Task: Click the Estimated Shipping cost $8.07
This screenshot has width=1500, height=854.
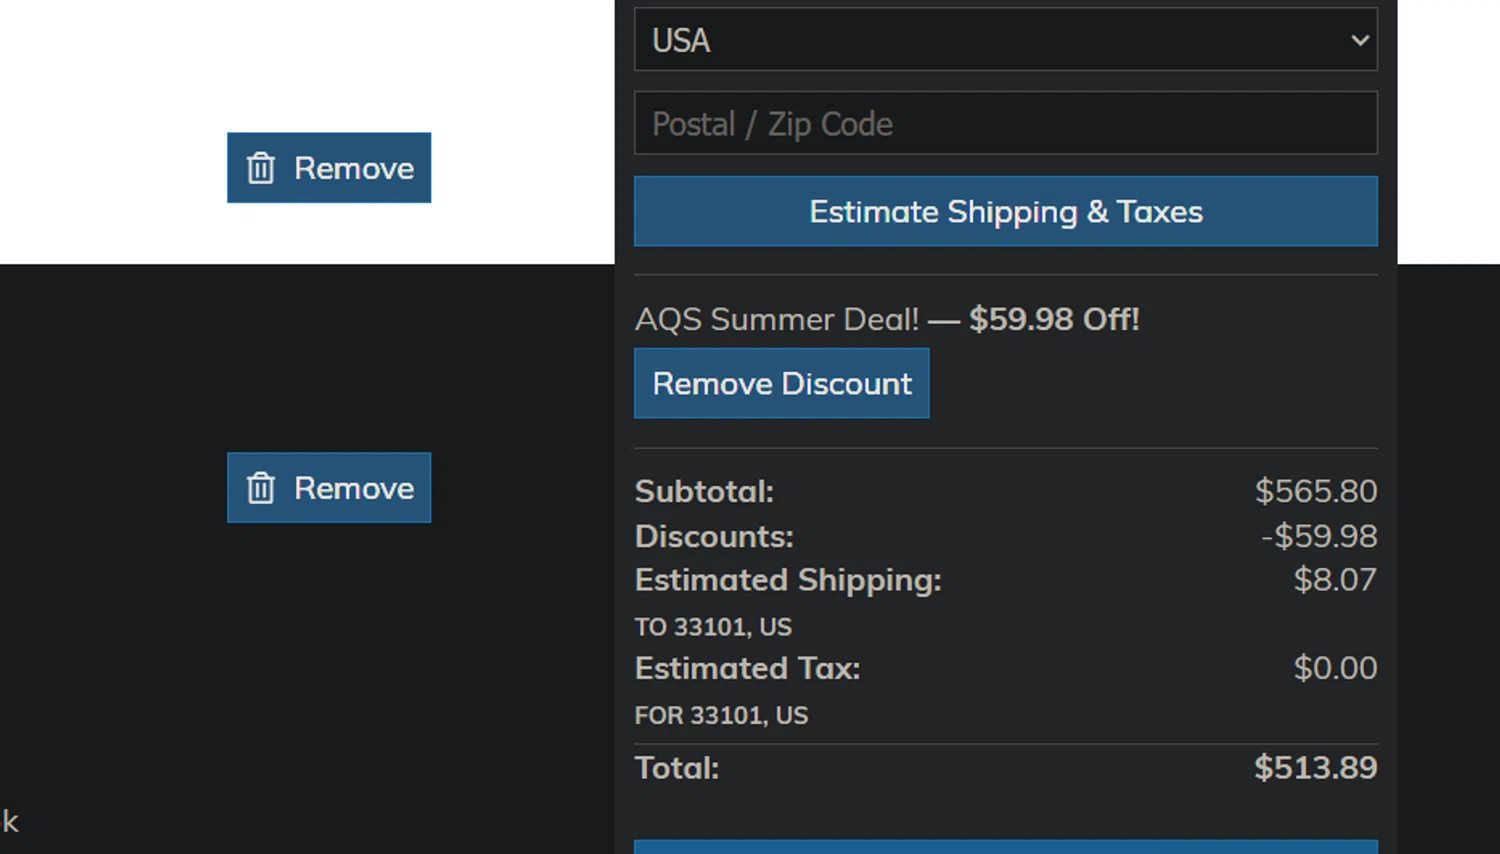Action: click(x=1335, y=579)
